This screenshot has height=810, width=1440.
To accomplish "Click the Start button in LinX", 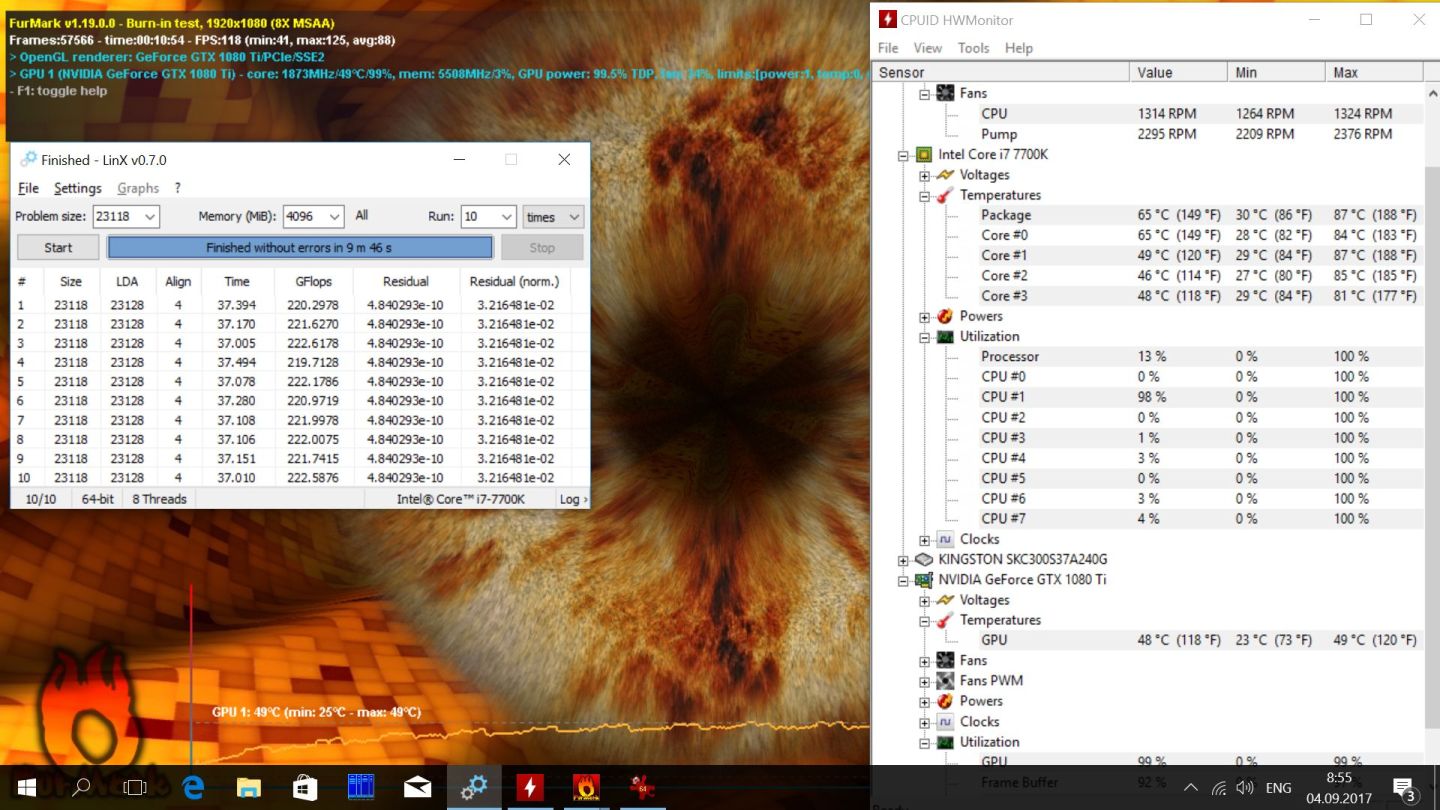I will tap(58, 248).
